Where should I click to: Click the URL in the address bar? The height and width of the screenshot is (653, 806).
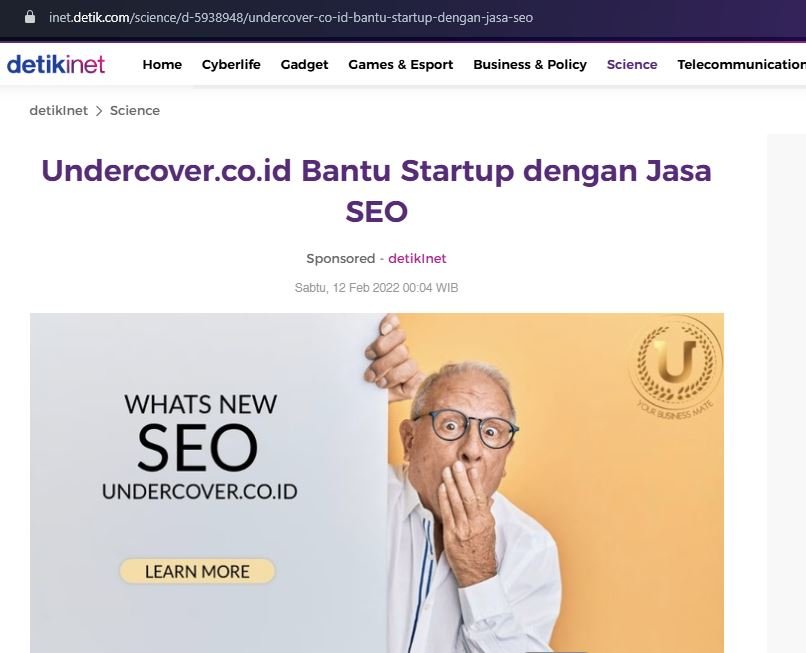pyautogui.click(x=291, y=17)
